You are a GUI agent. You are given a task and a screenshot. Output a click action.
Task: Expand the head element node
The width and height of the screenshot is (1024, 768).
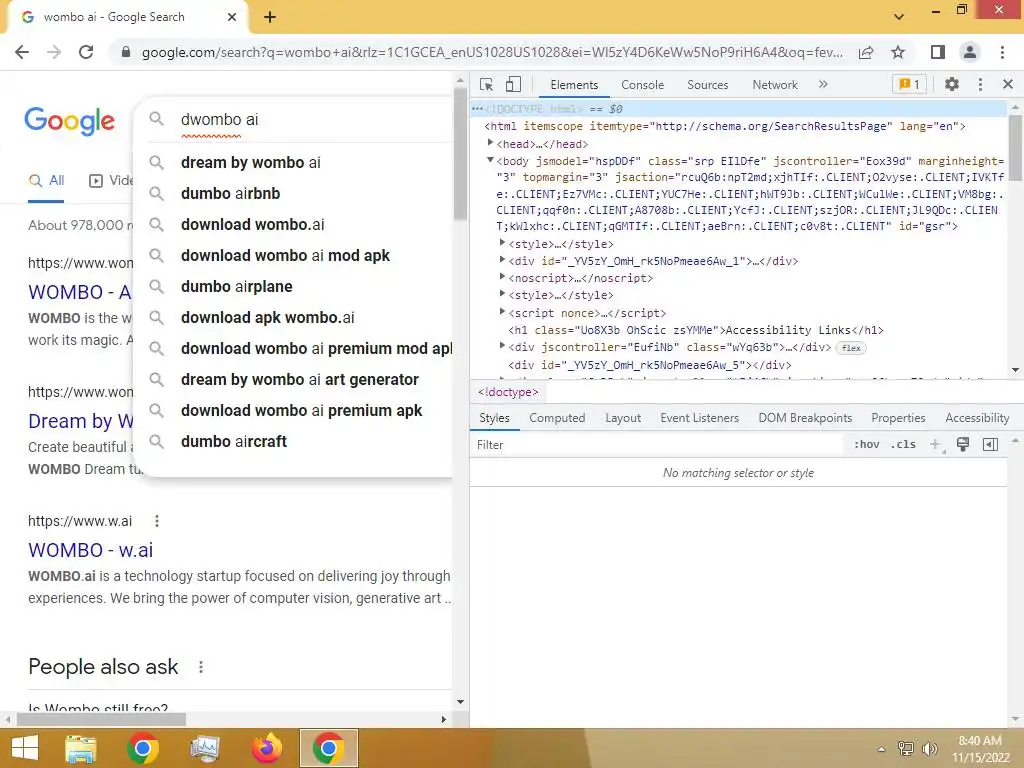pos(490,143)
